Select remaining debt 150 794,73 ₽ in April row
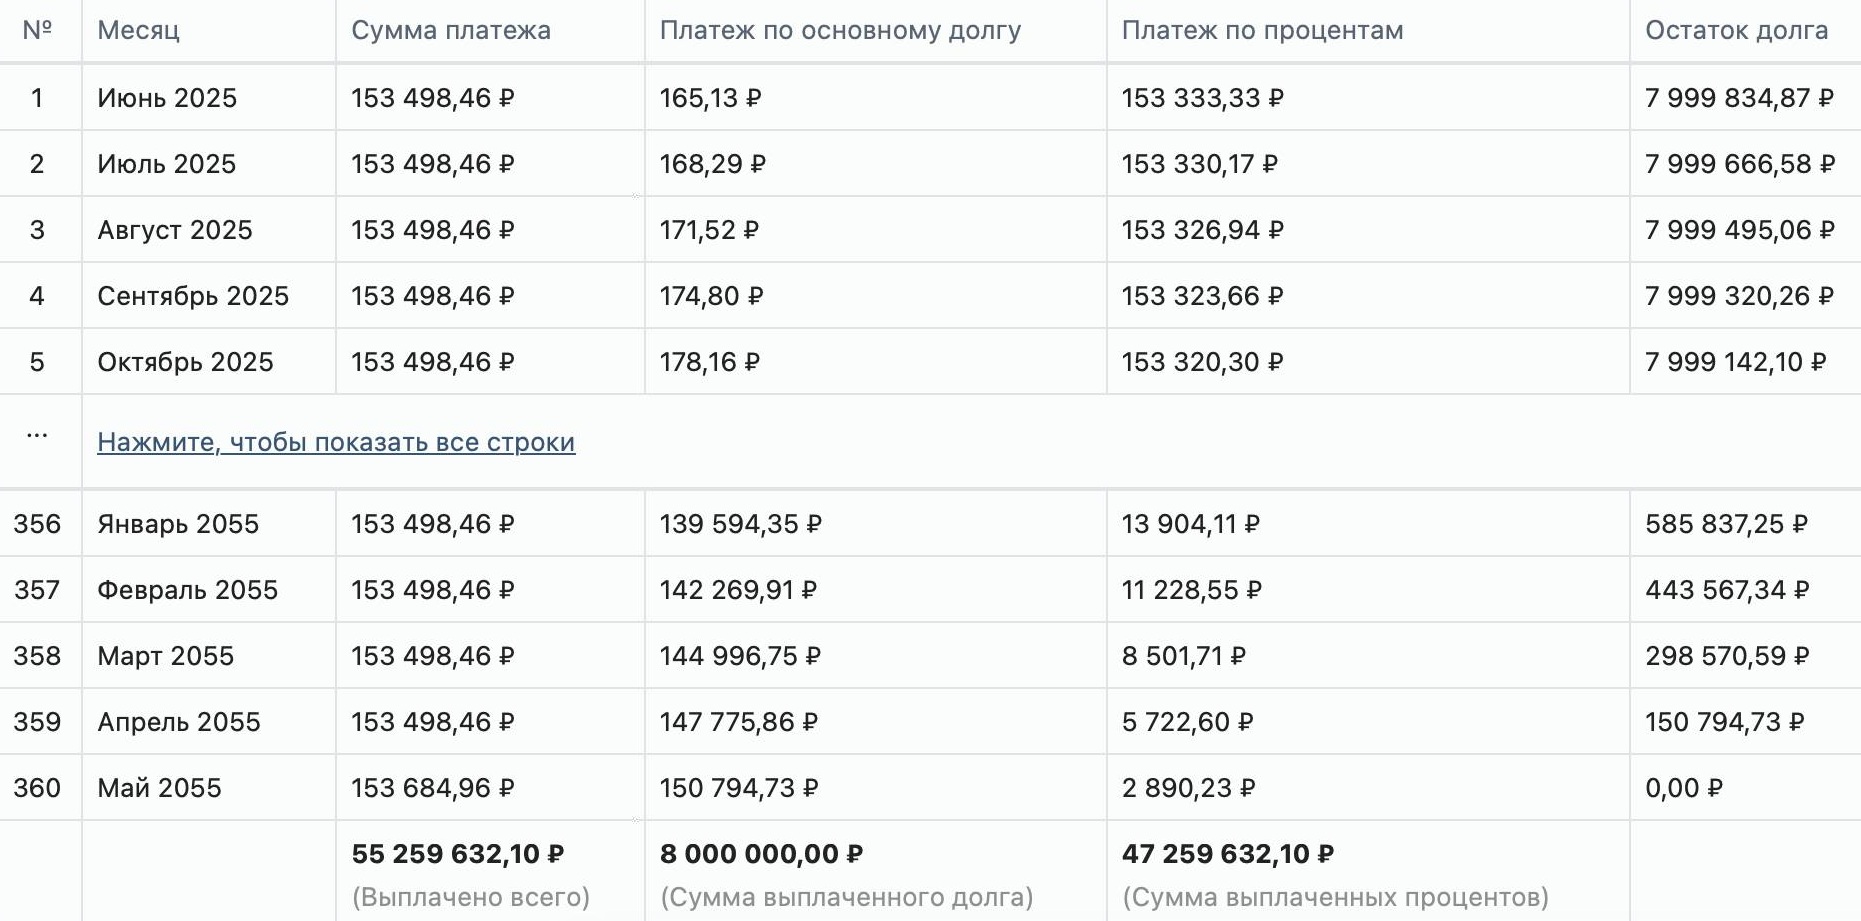The height and width of the screenshot is (921, 1861). [1725, 722]
